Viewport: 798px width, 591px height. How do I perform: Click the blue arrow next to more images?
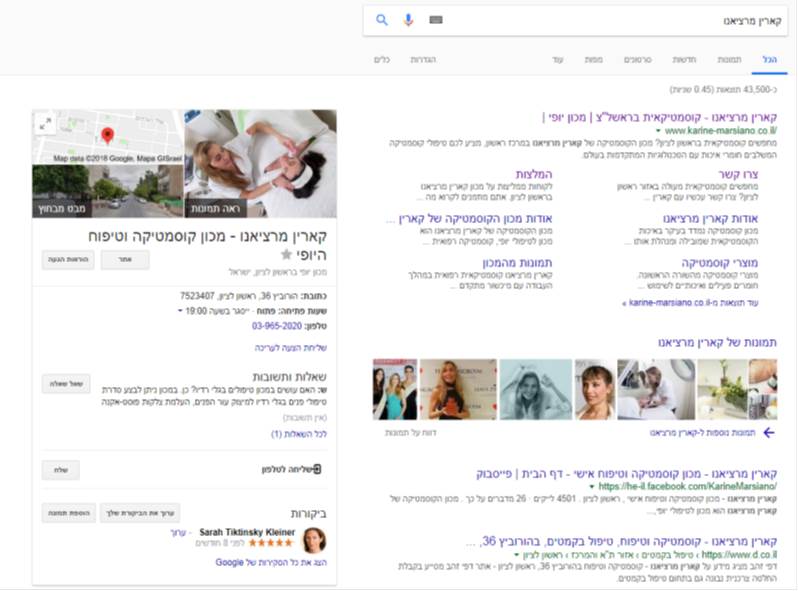point(769,433)
